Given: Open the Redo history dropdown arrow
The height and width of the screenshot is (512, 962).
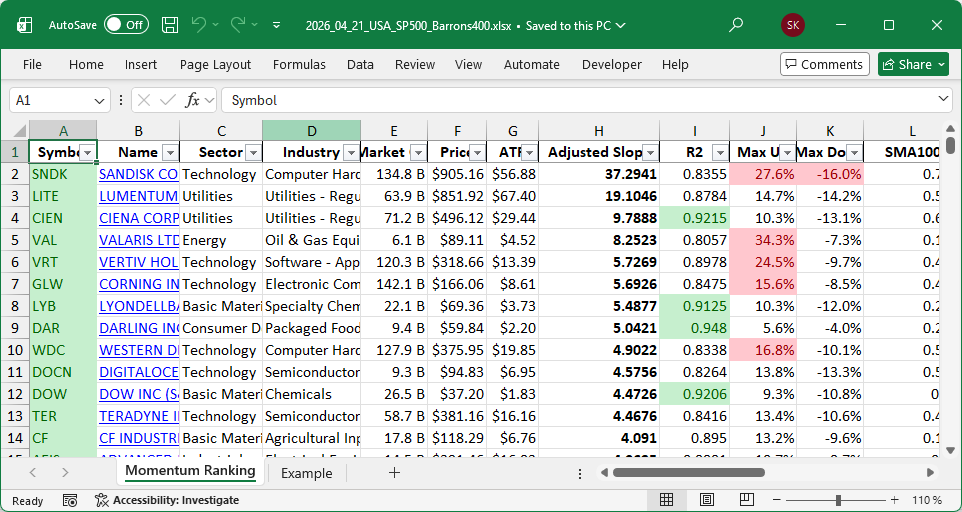Looking at the screenshot, I should pos(255,25).
